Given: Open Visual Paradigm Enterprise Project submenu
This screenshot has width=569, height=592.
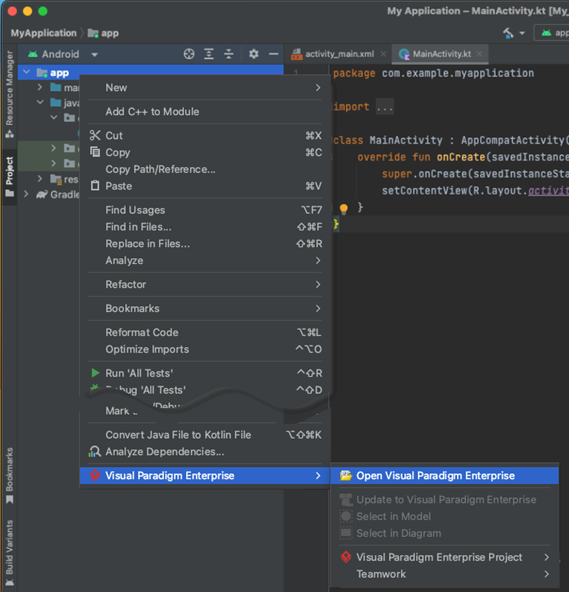Looking at the screenshot, I should [444, 557].
